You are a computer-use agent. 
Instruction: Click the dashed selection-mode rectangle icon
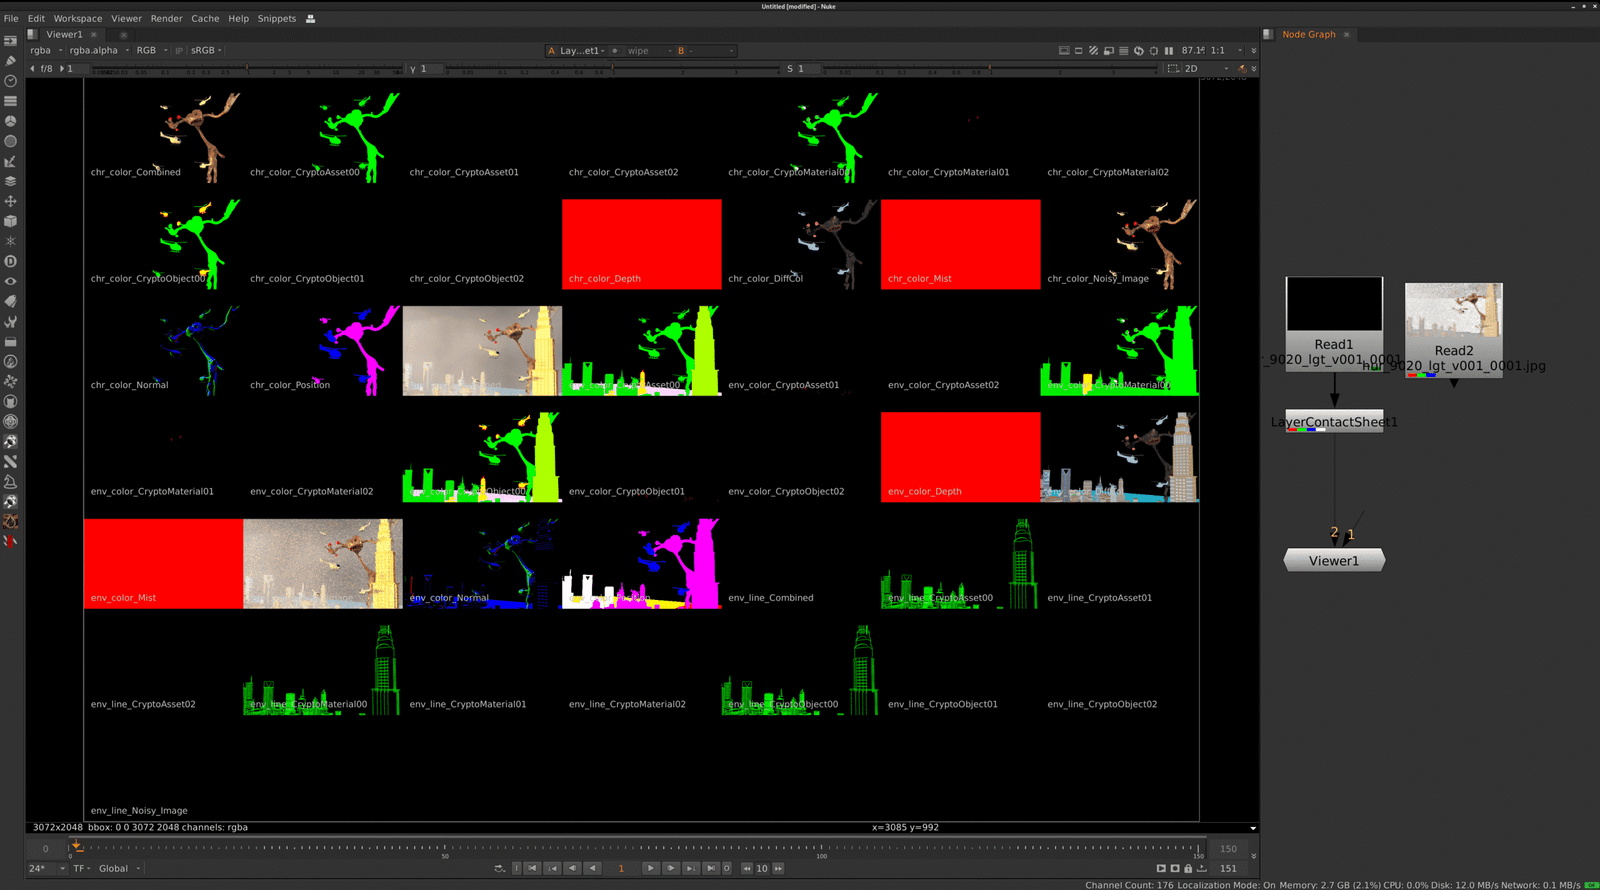1173,69
